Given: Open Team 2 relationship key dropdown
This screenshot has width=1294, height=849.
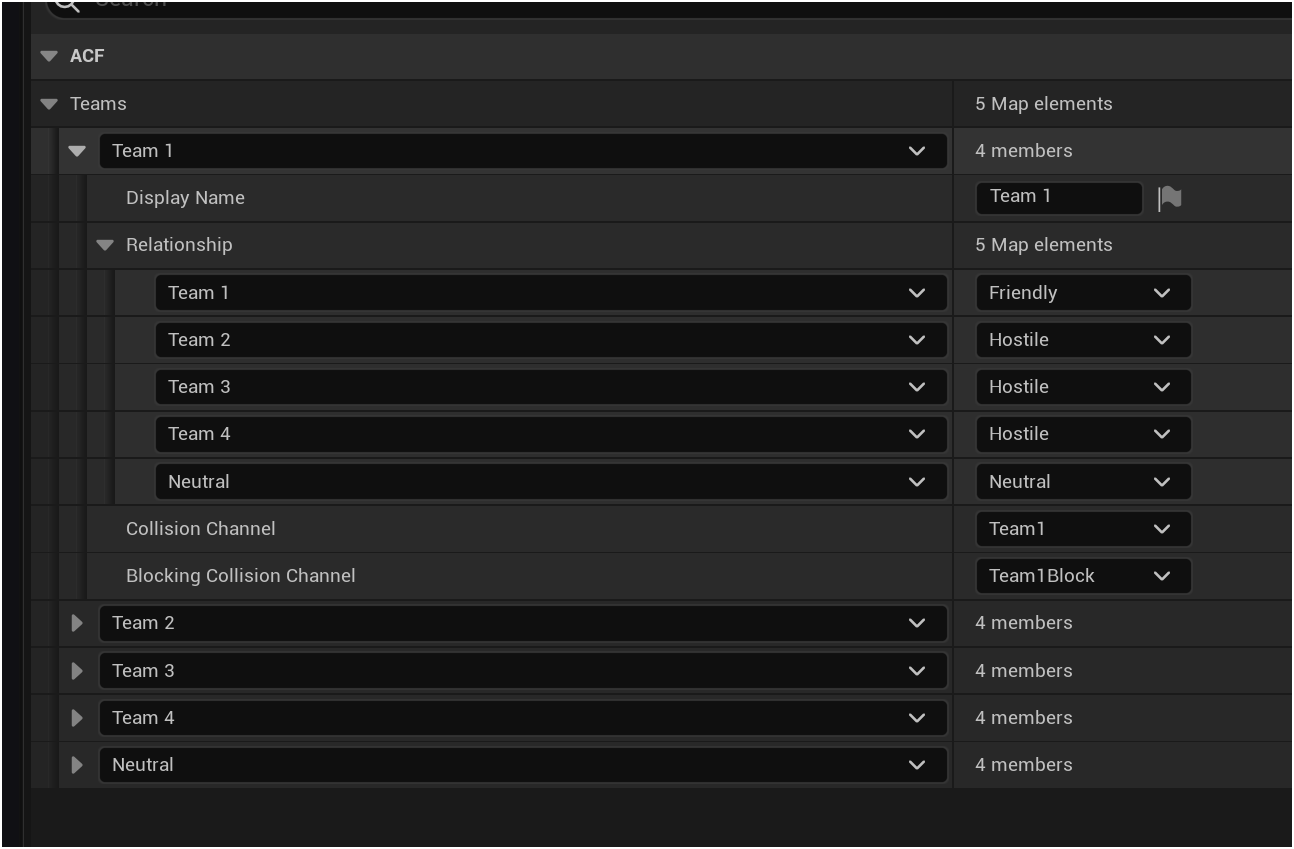Looking at the screenshot, I should pyautogui.click(x=551, y=340).
